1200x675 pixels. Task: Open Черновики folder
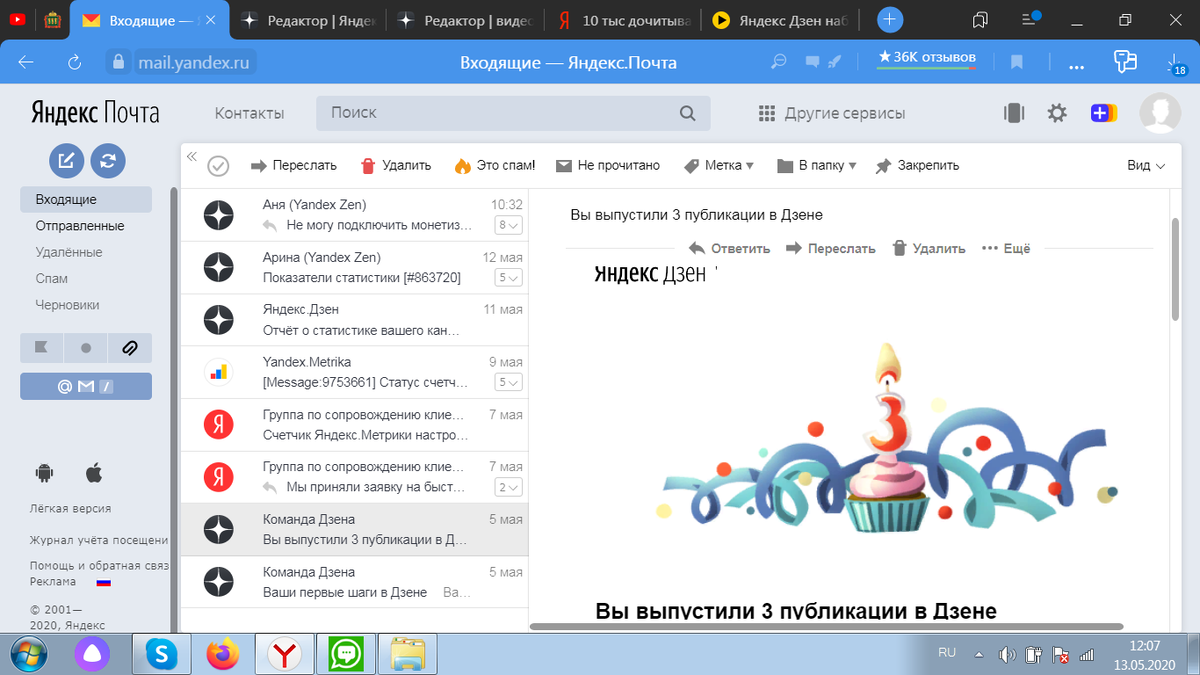click(68, 304)
